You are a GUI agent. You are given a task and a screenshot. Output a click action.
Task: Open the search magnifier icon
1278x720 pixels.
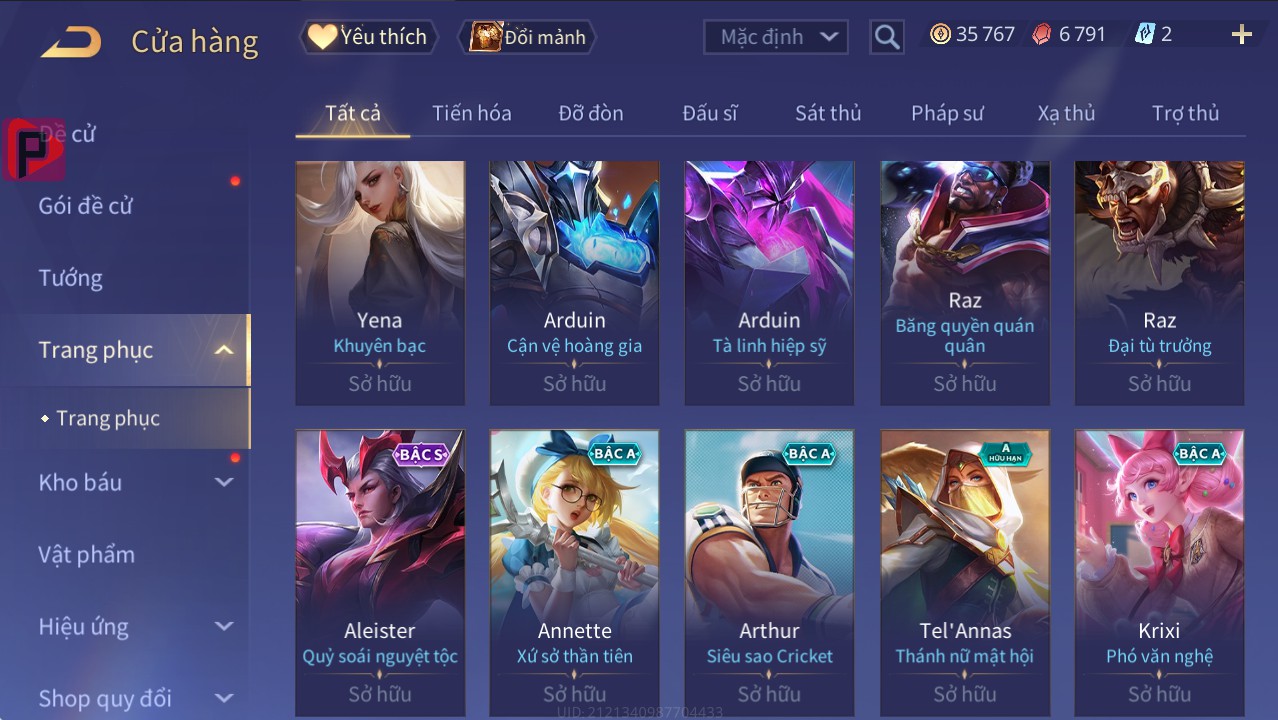(x=886, y=37)
